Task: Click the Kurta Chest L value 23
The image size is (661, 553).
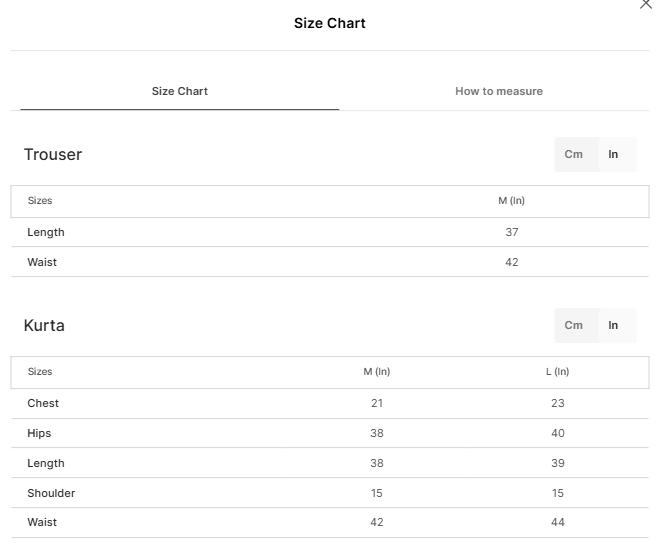Action: tap(558, 403)
